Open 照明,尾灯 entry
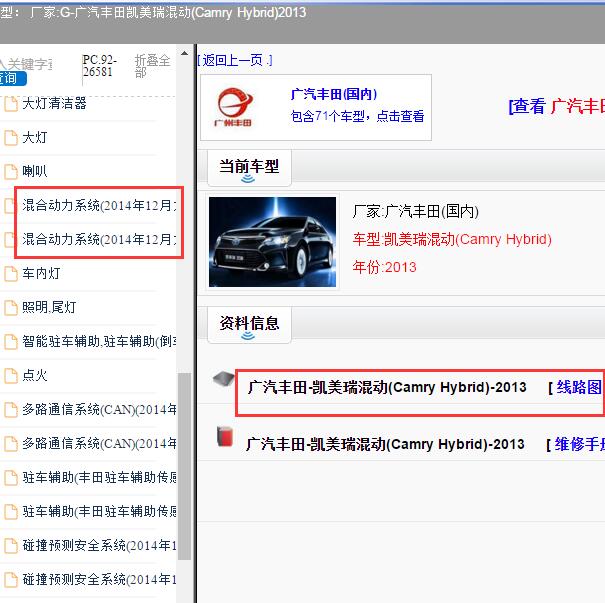The image size is (605, 603). pos(49,307)
